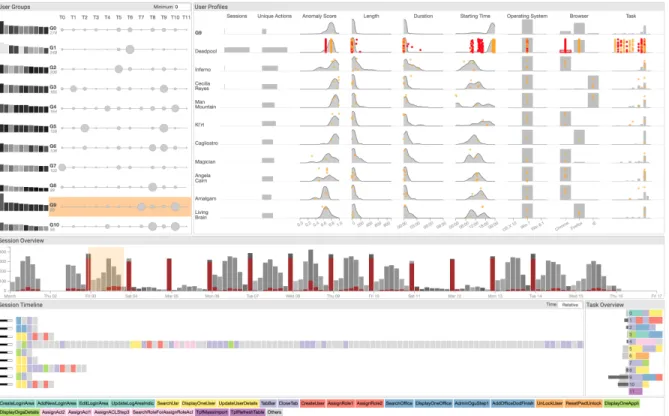The height and width of the screenshot is (416, 669).
Task: Sort by Starting Time column header
Action: pyautogui.click(x=475, y=16)
